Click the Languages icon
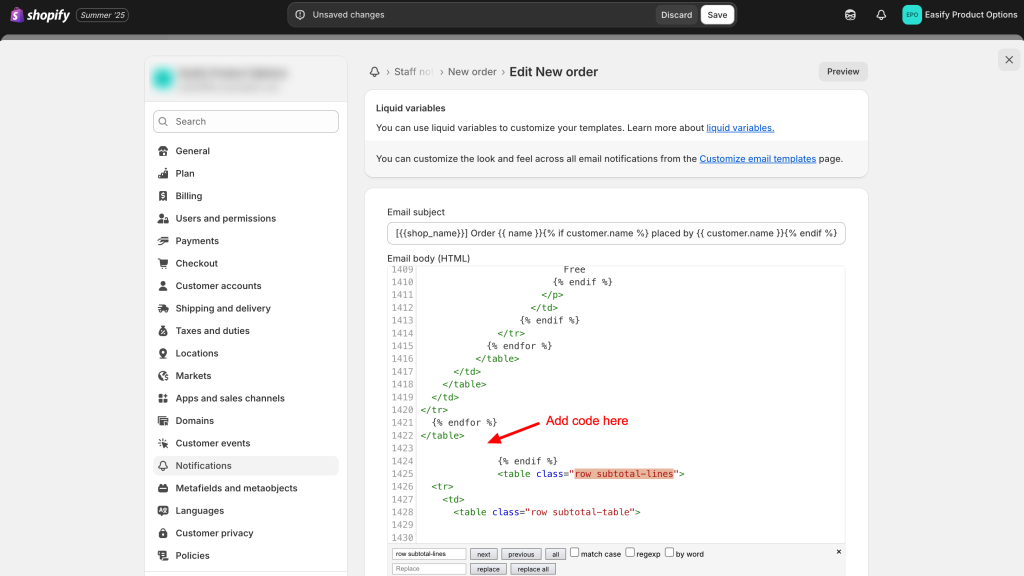Screen dimensions: 1024x576 pyautogui.click(x=163, y=511)
